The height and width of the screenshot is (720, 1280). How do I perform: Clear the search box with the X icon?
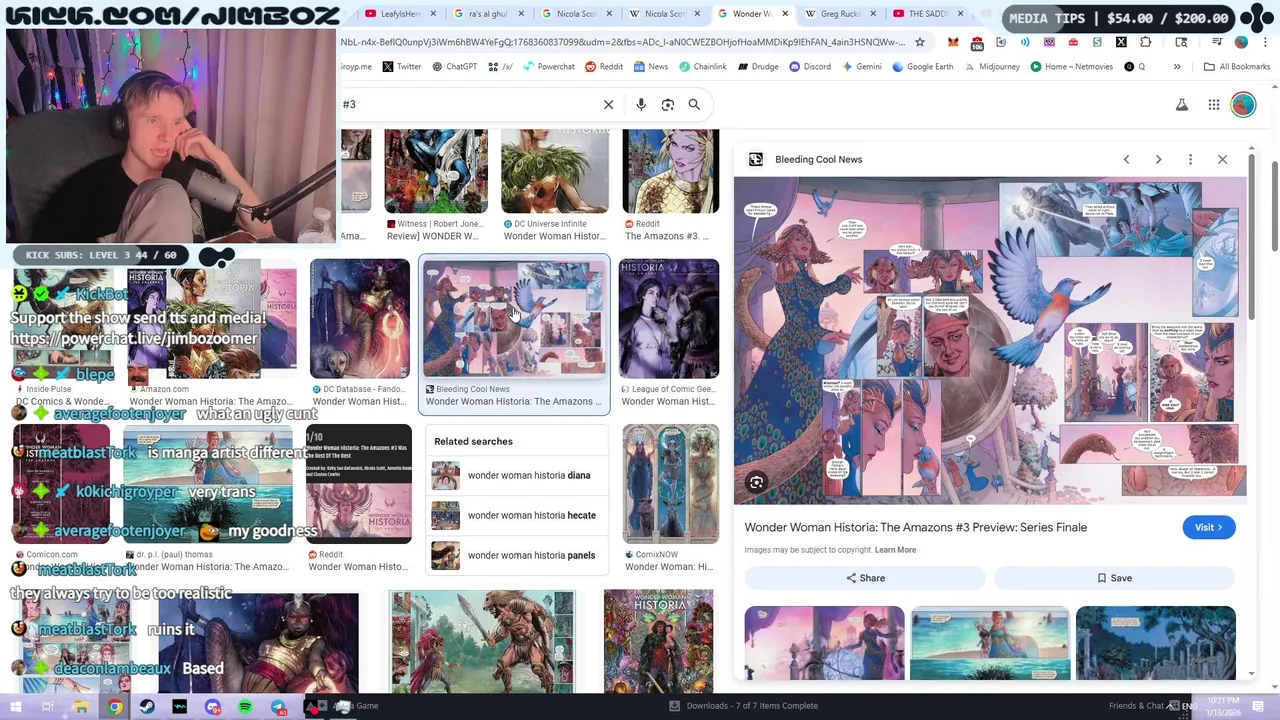[608, 104]
